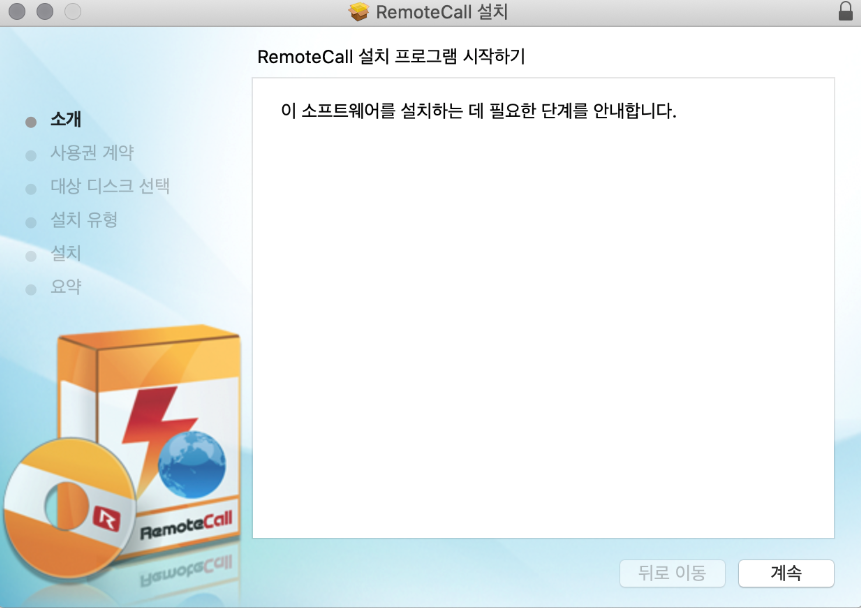
Task: Click the 뒤로 이동 (Go Back) button
Action: [672, 573]
